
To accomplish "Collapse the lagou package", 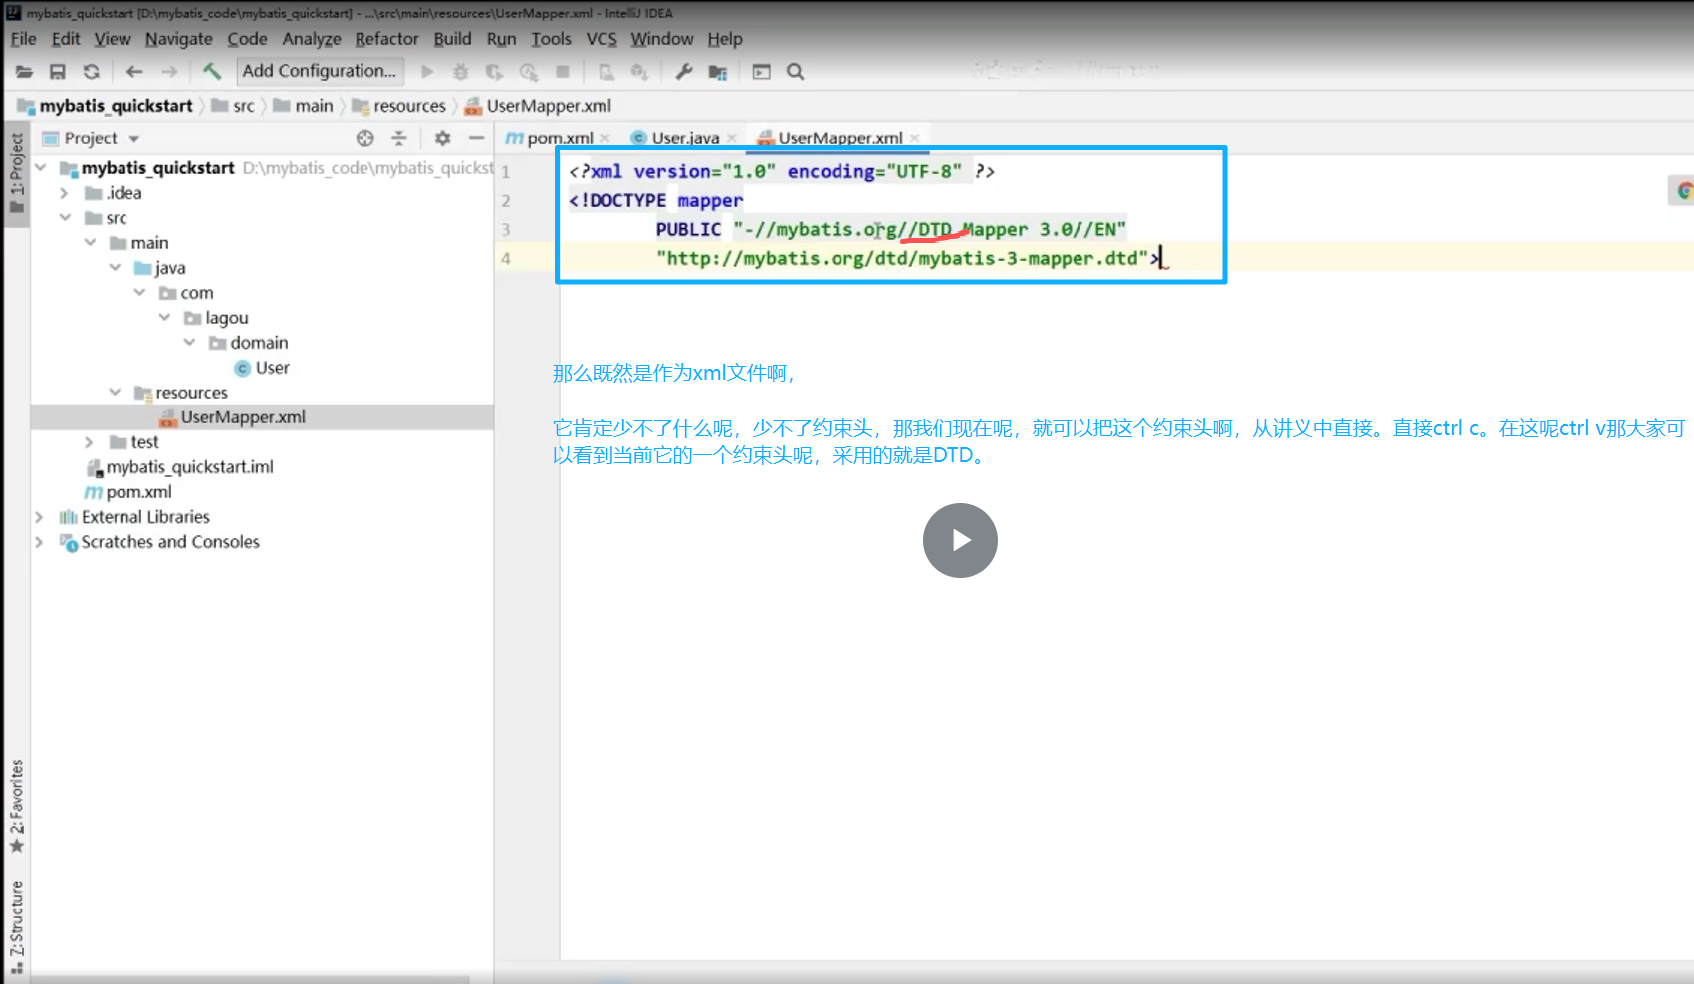I will 164,317.
